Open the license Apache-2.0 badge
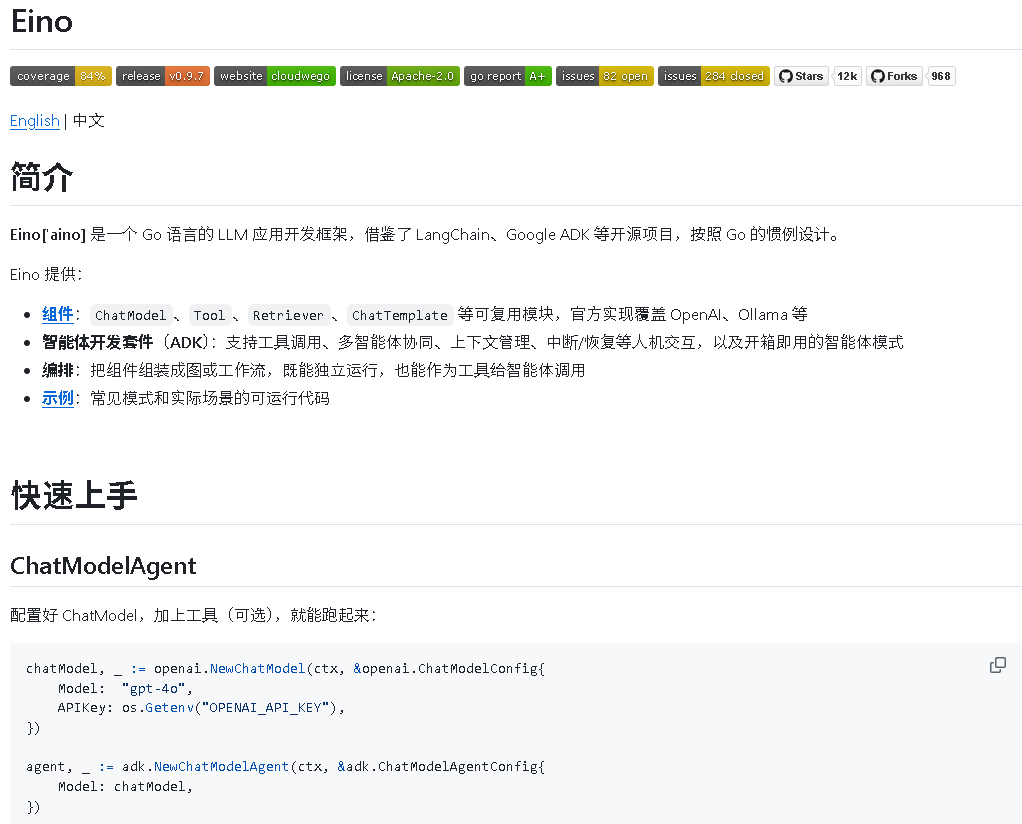Image resolution: width=1022 pixels, height=824 pixels. point(400,76)
